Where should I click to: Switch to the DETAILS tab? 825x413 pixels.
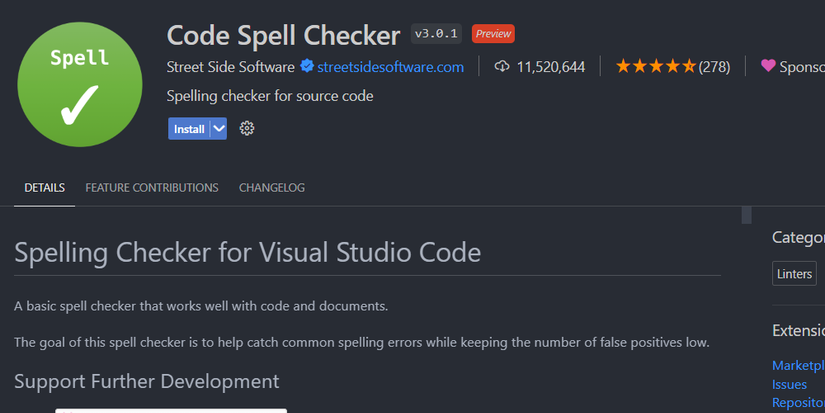45,188
